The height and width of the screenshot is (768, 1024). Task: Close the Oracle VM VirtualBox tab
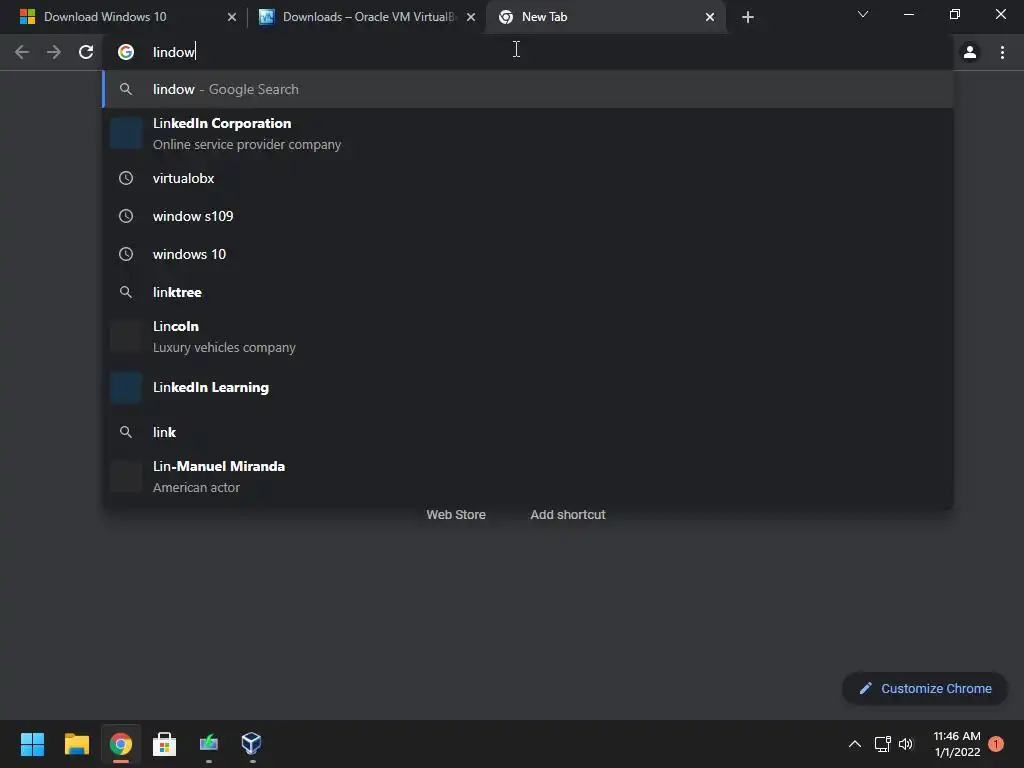click(x=471, y=17)
